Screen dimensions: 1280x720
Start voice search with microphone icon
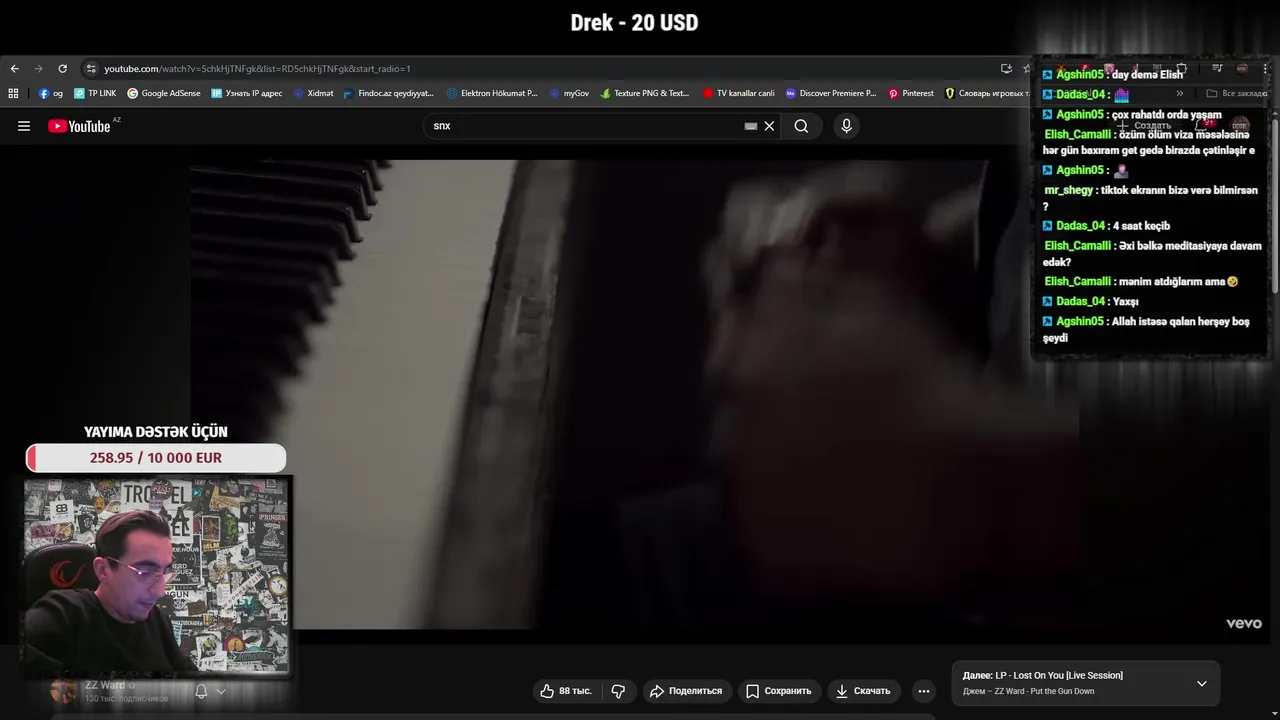(x=846, y=126)
